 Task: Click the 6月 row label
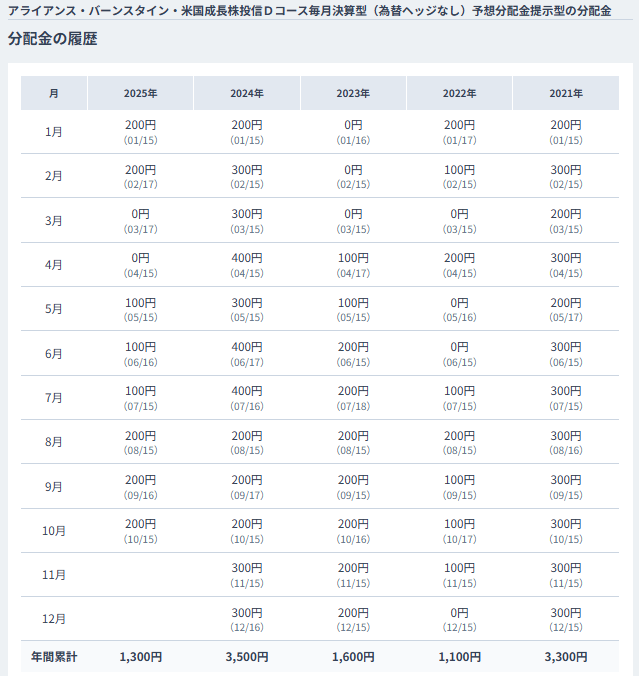coord(54,353)
